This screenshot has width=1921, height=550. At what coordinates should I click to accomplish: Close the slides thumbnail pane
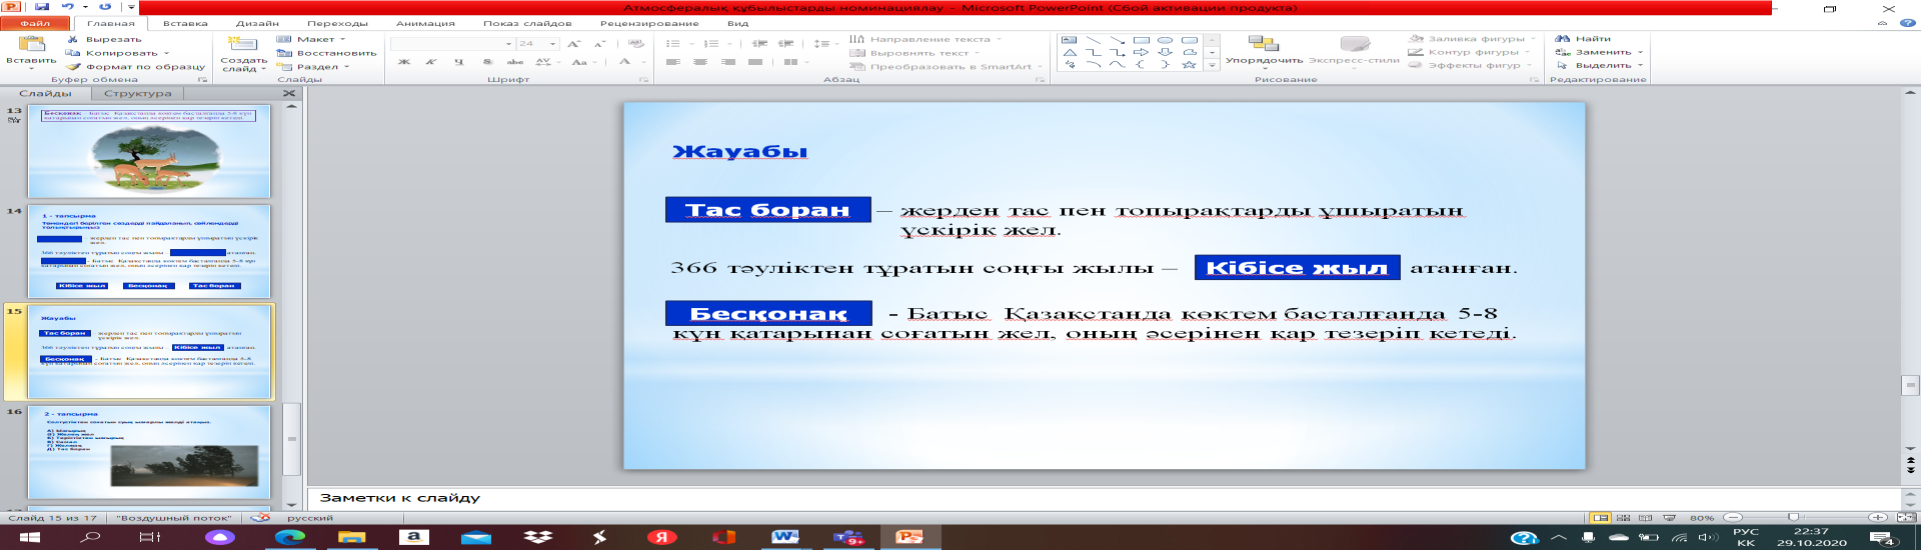[x=289, y=93]
